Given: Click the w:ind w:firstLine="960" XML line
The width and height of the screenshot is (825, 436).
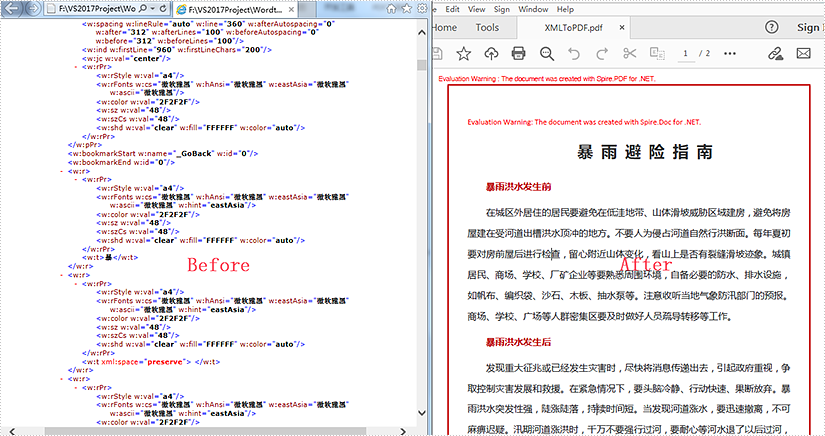Looking at the screenshot, I should click(177, 50).
